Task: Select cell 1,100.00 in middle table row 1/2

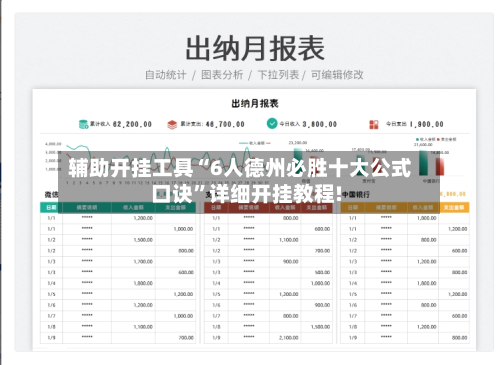Action: [x=289, y=240]
